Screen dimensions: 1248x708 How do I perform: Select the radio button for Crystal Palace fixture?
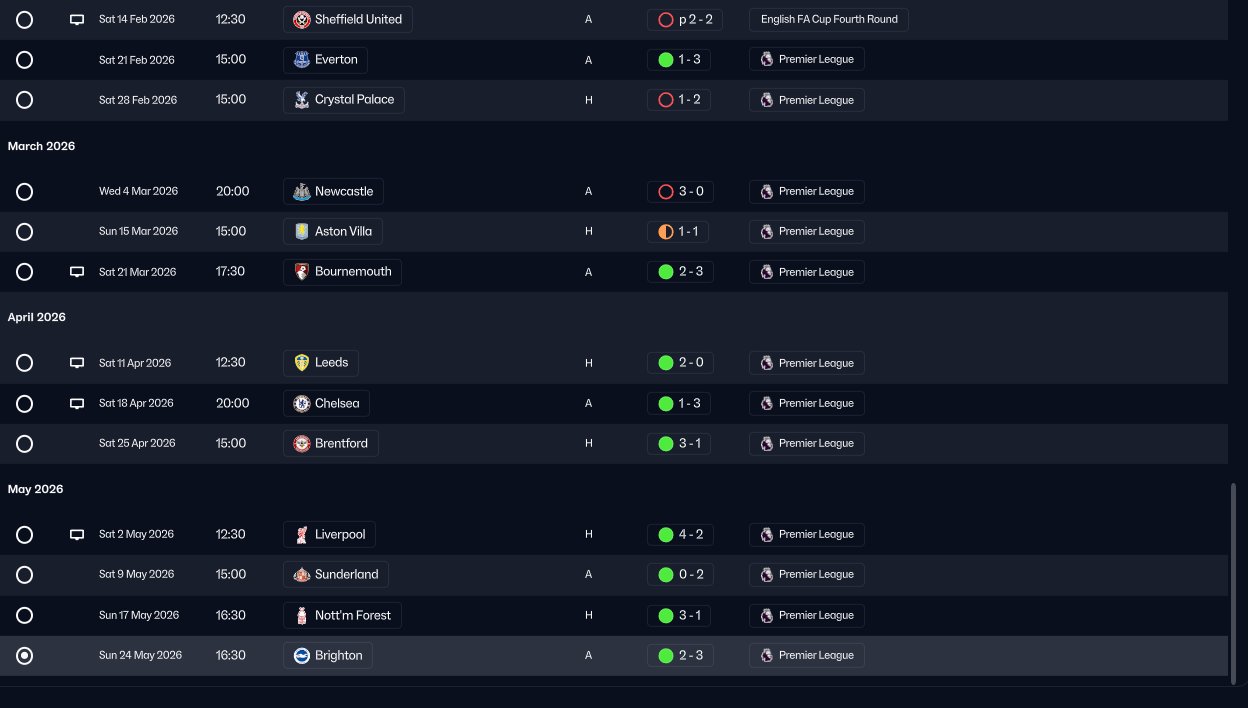[x=25, y=100]
